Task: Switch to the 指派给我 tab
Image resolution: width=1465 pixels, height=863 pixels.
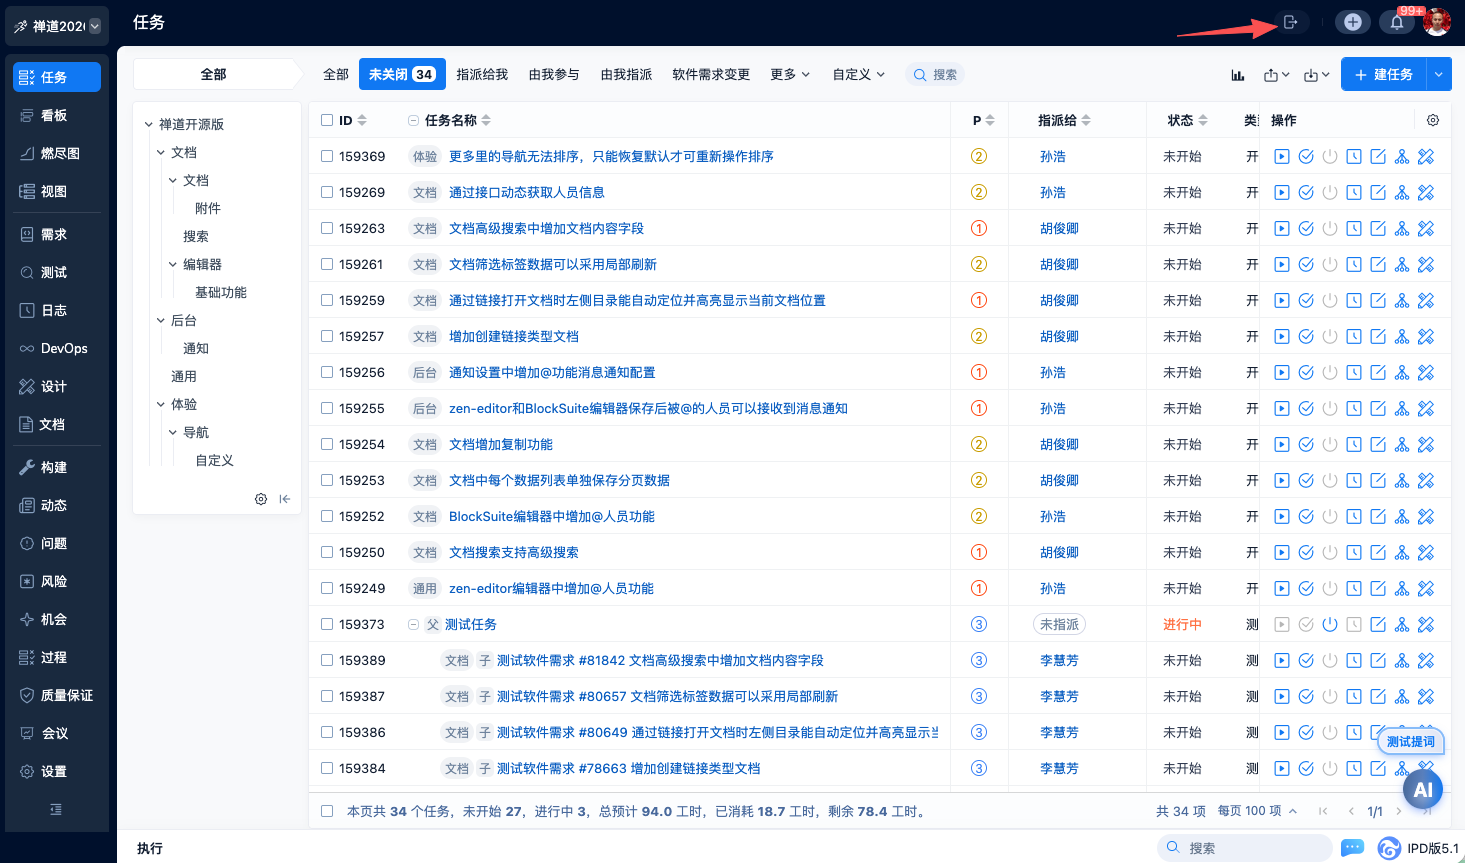Action: point(482,75)
